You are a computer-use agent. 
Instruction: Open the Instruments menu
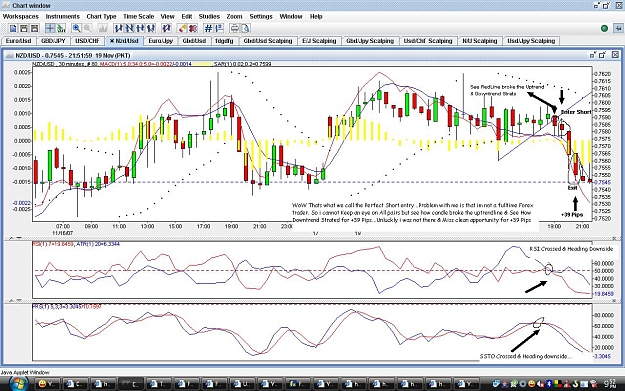point(63,16)
